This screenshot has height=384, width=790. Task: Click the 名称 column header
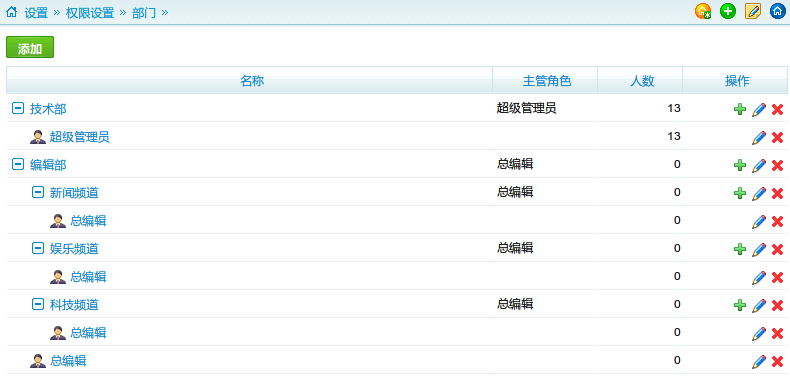250,81
